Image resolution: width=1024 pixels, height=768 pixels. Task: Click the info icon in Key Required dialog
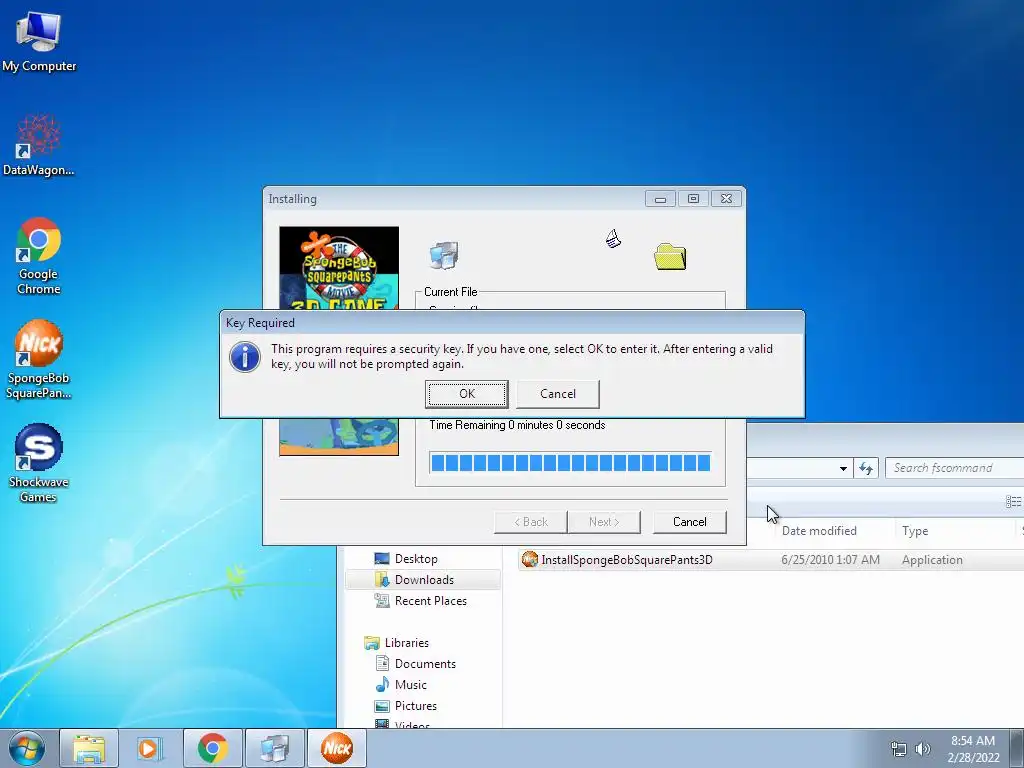click(245, 357)
